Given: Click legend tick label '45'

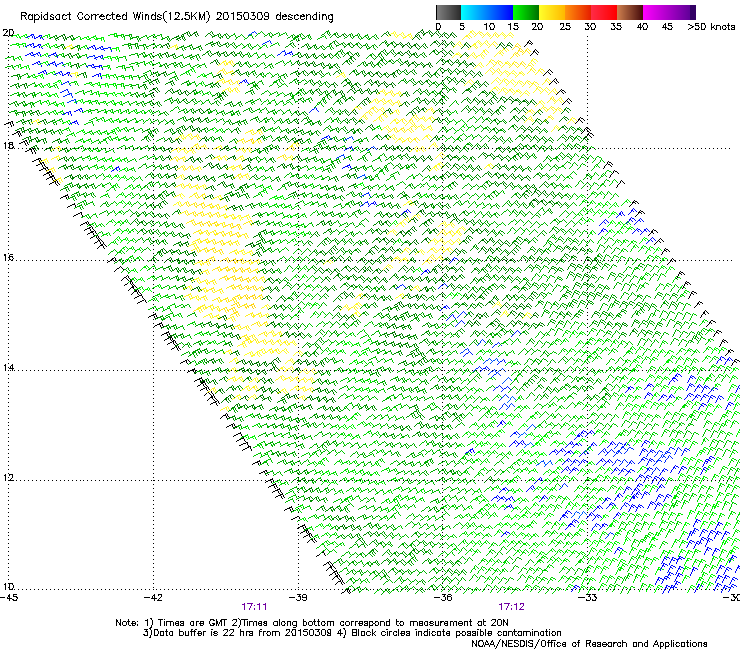Looking at the screenshot, I should click(667, 27).
